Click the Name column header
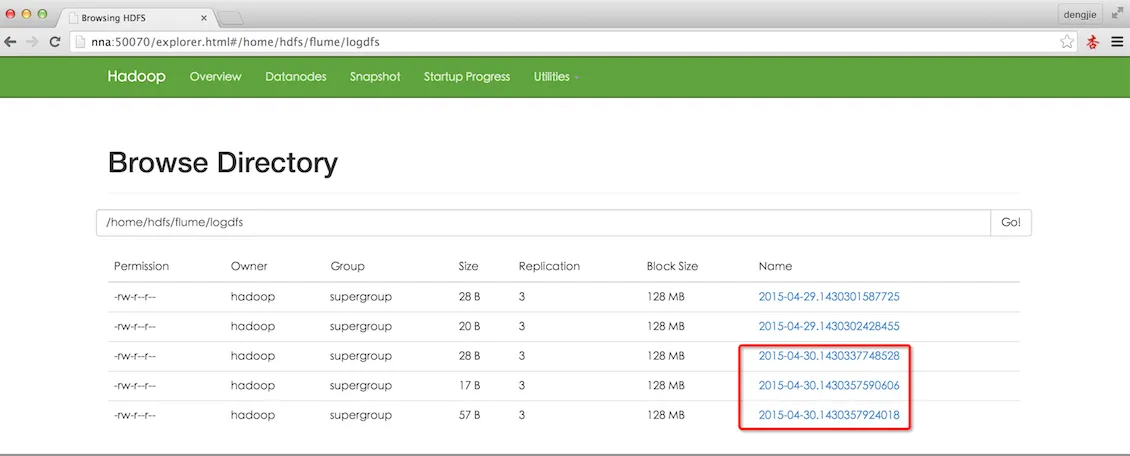This screenshot has width=1130, height=456. 775,266
